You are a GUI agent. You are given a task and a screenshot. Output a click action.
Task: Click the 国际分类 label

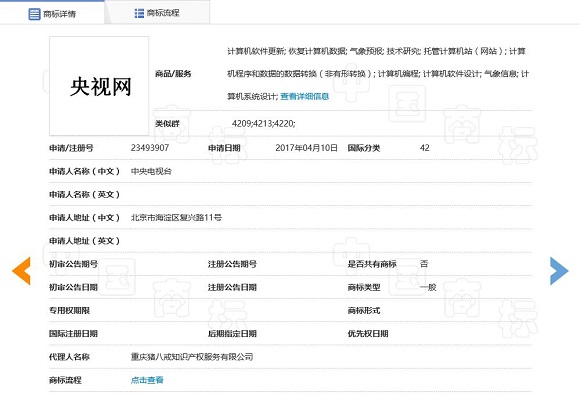pyautogui.click(x=364, y=148)
